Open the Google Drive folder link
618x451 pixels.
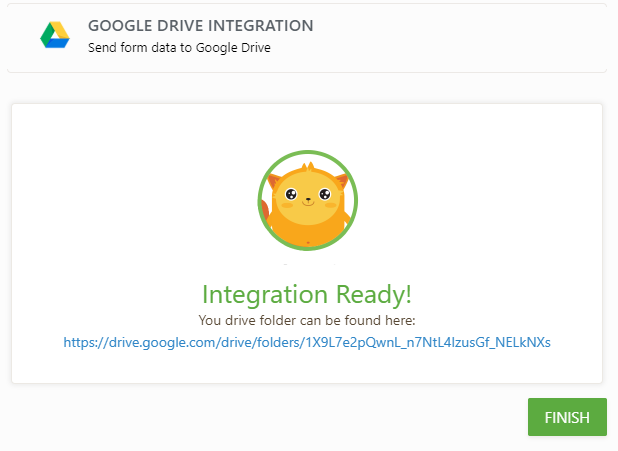pos(307,342)
